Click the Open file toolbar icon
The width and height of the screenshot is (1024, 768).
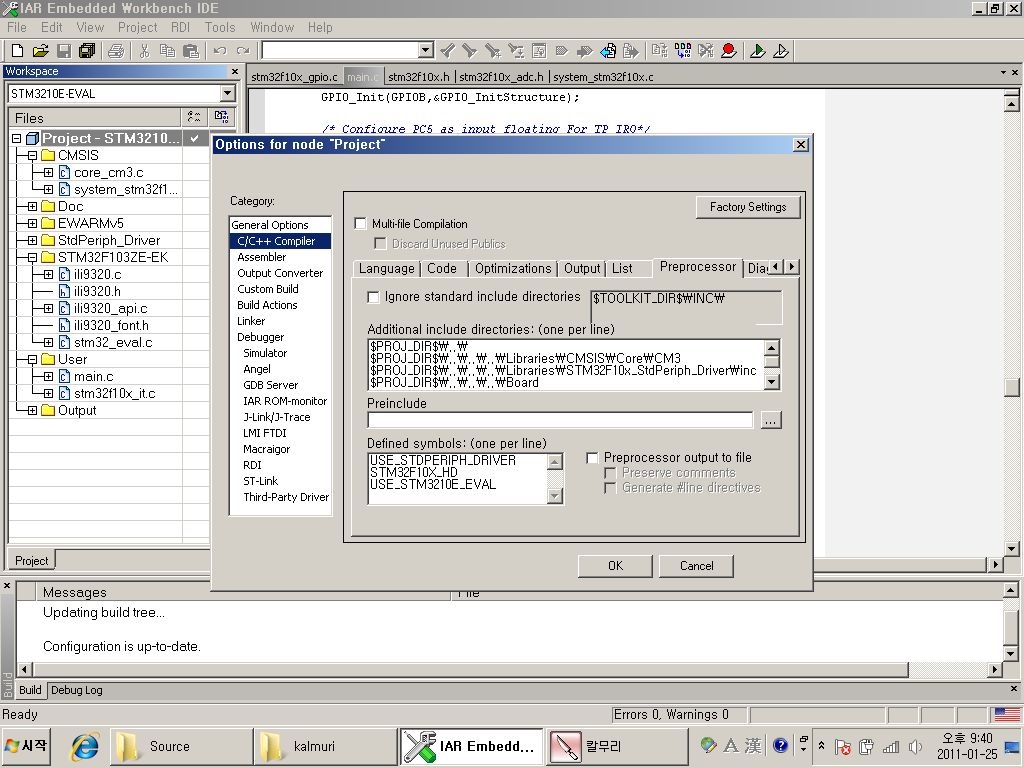[40, 50]
